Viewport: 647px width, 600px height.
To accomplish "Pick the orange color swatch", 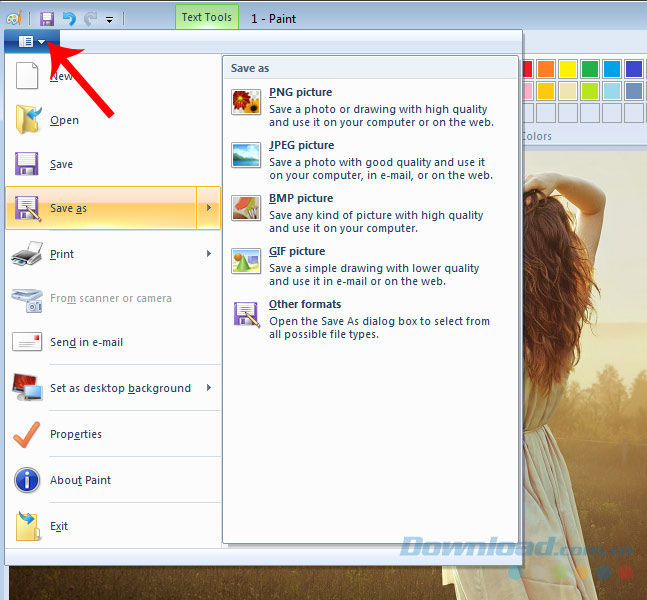I will coord(546,69).
